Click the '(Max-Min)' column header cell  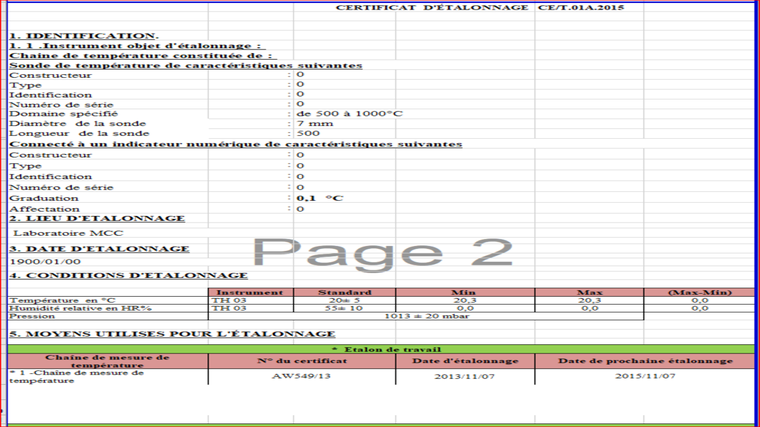click(x=700, y=292)
